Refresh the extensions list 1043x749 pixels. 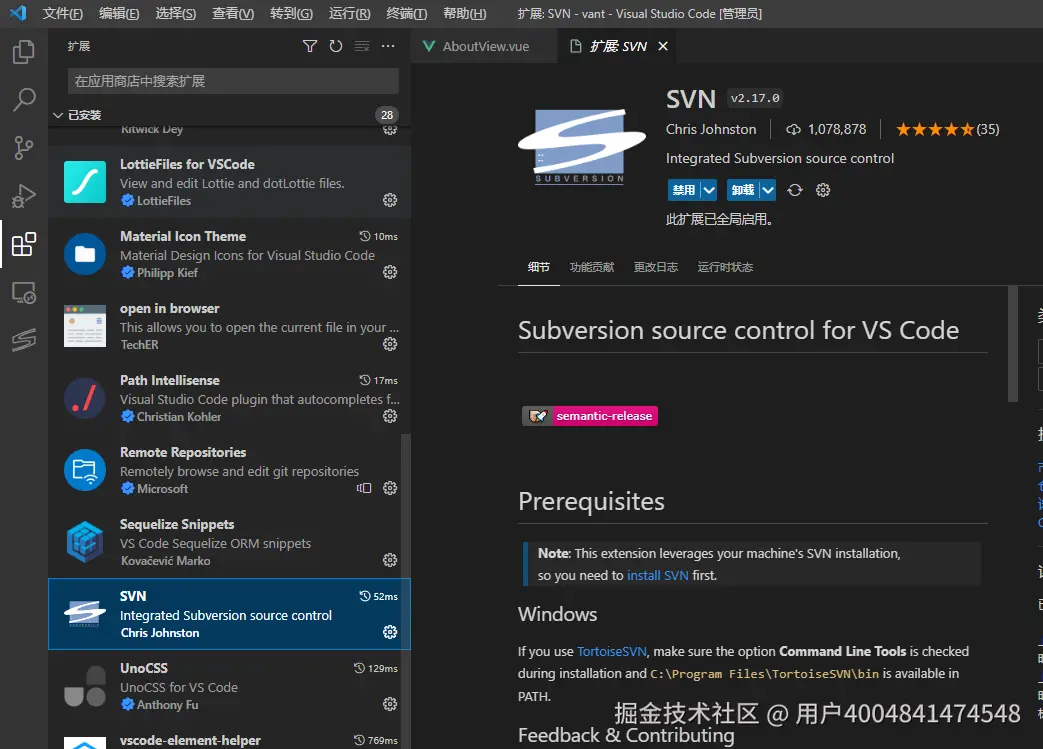pyautogui.click(x=336, y=46)
